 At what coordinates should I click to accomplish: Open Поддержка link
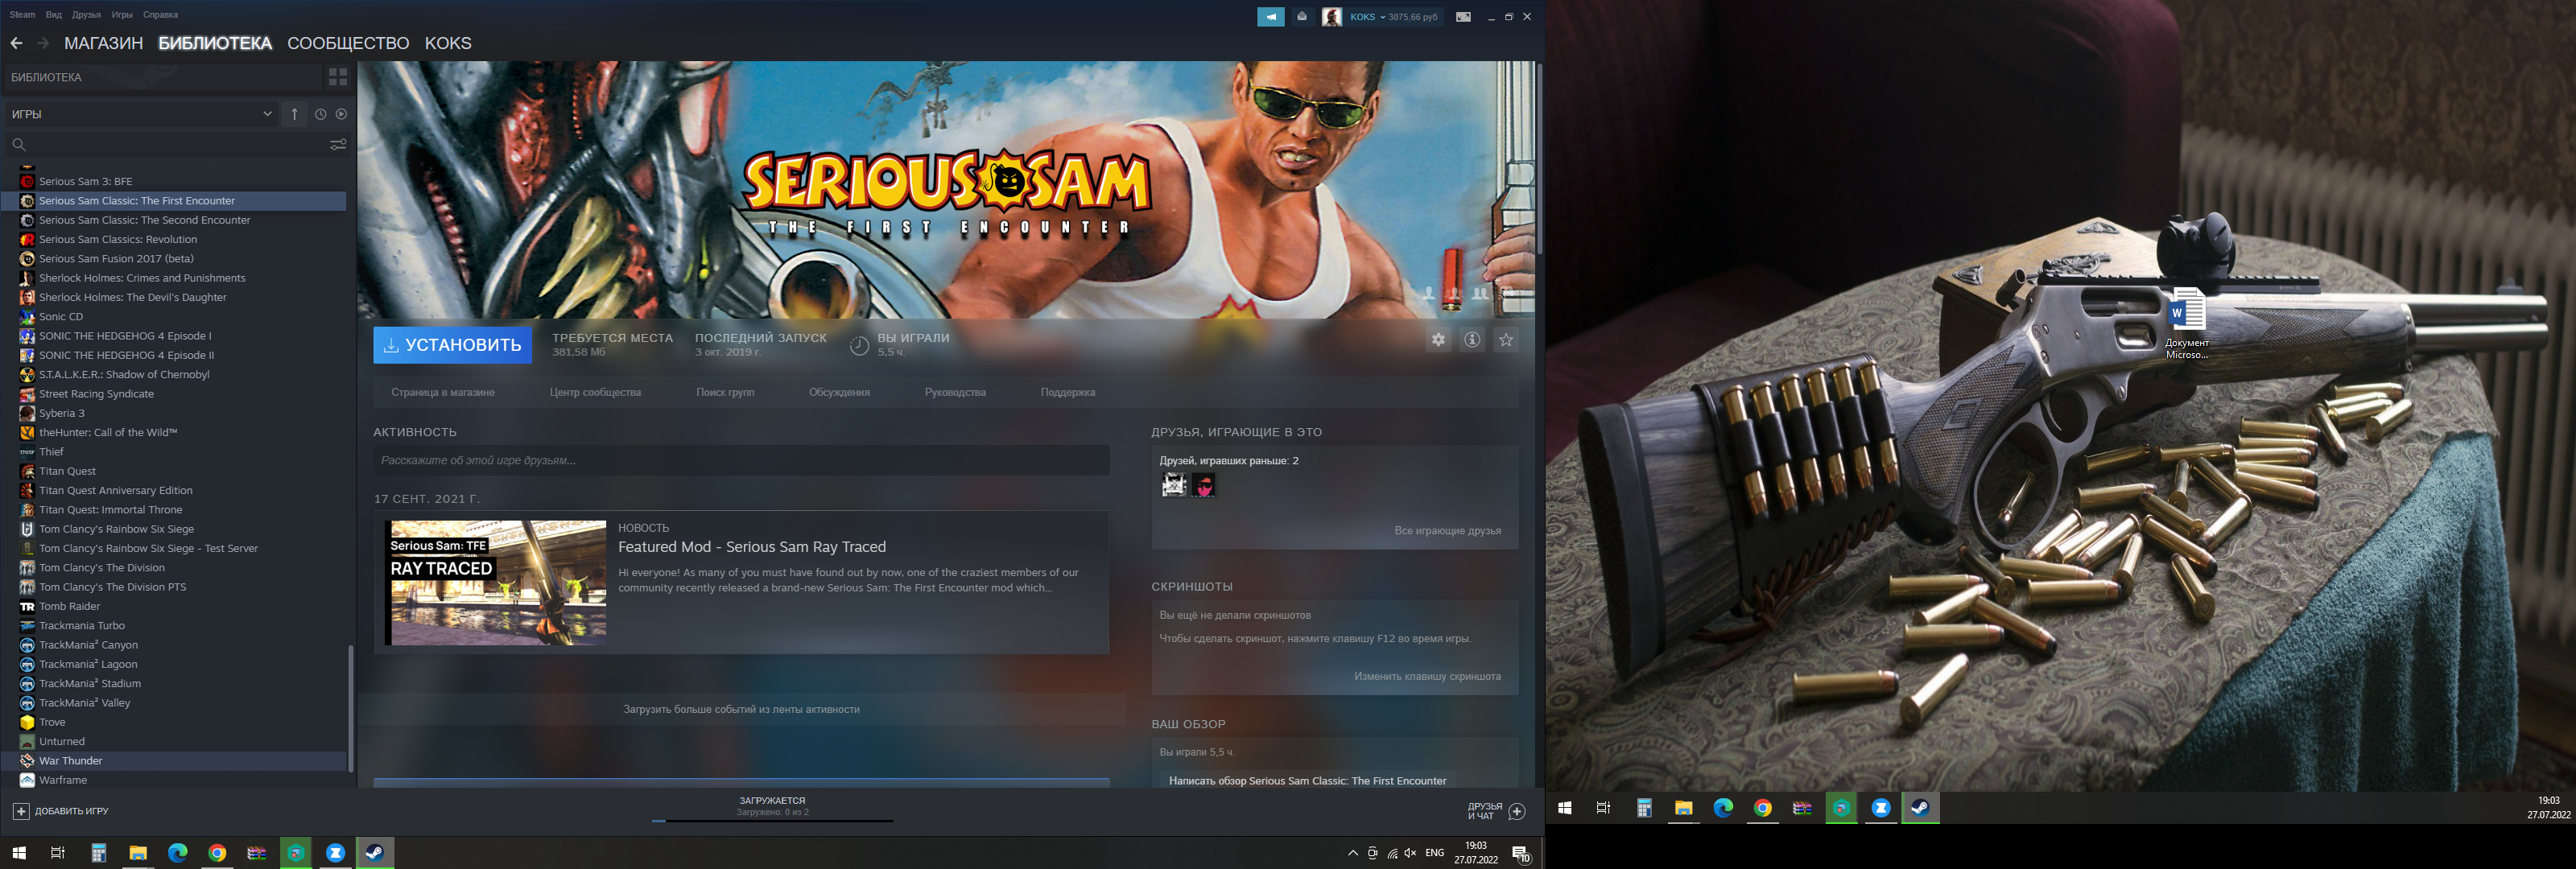[1068, 393]
